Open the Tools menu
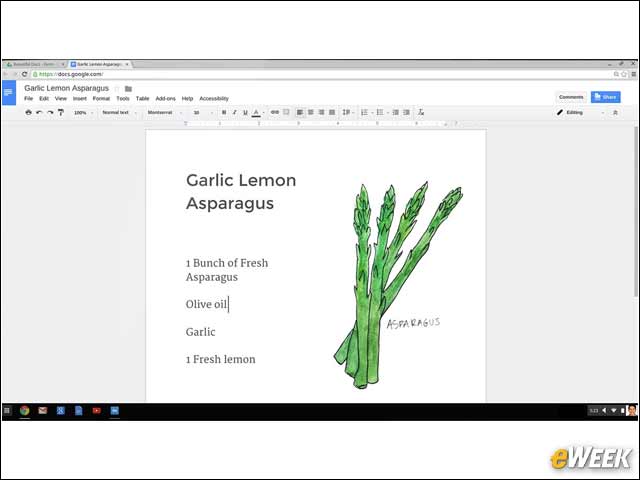 click(123, 98)
